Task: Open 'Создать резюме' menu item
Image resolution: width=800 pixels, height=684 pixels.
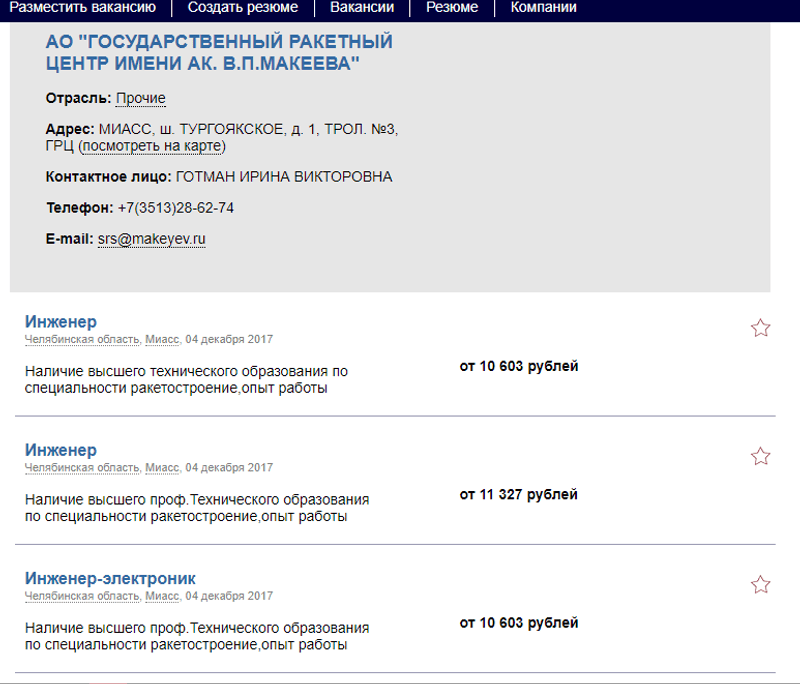Action: (243, 8)
